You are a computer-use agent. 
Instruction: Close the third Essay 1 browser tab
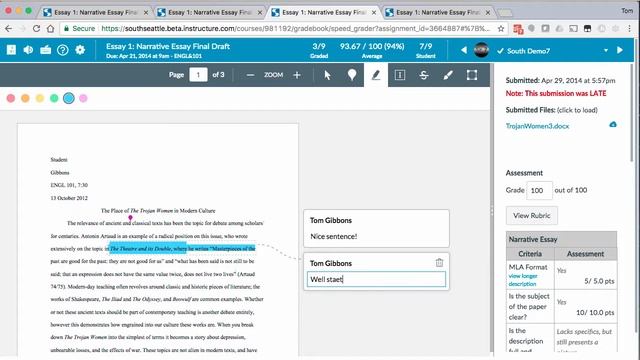click(373, 13)
